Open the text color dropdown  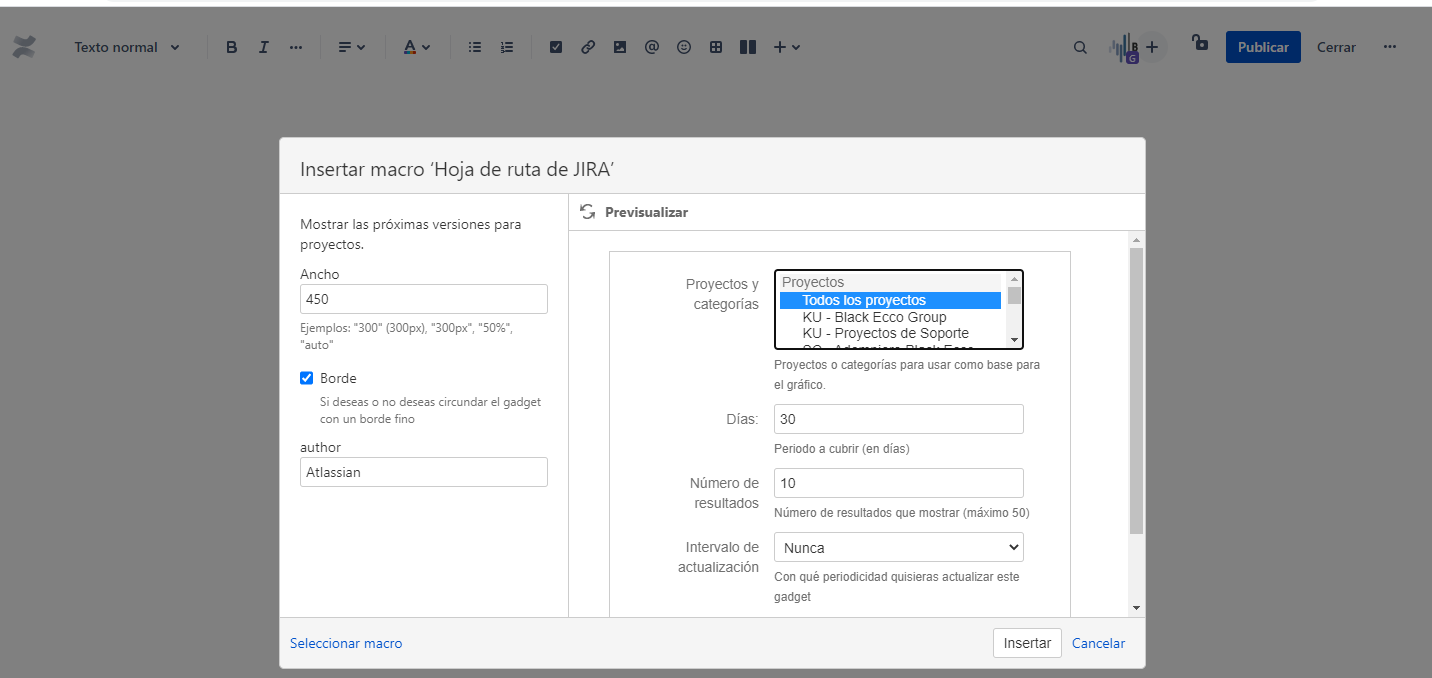(x=416, y=47)
